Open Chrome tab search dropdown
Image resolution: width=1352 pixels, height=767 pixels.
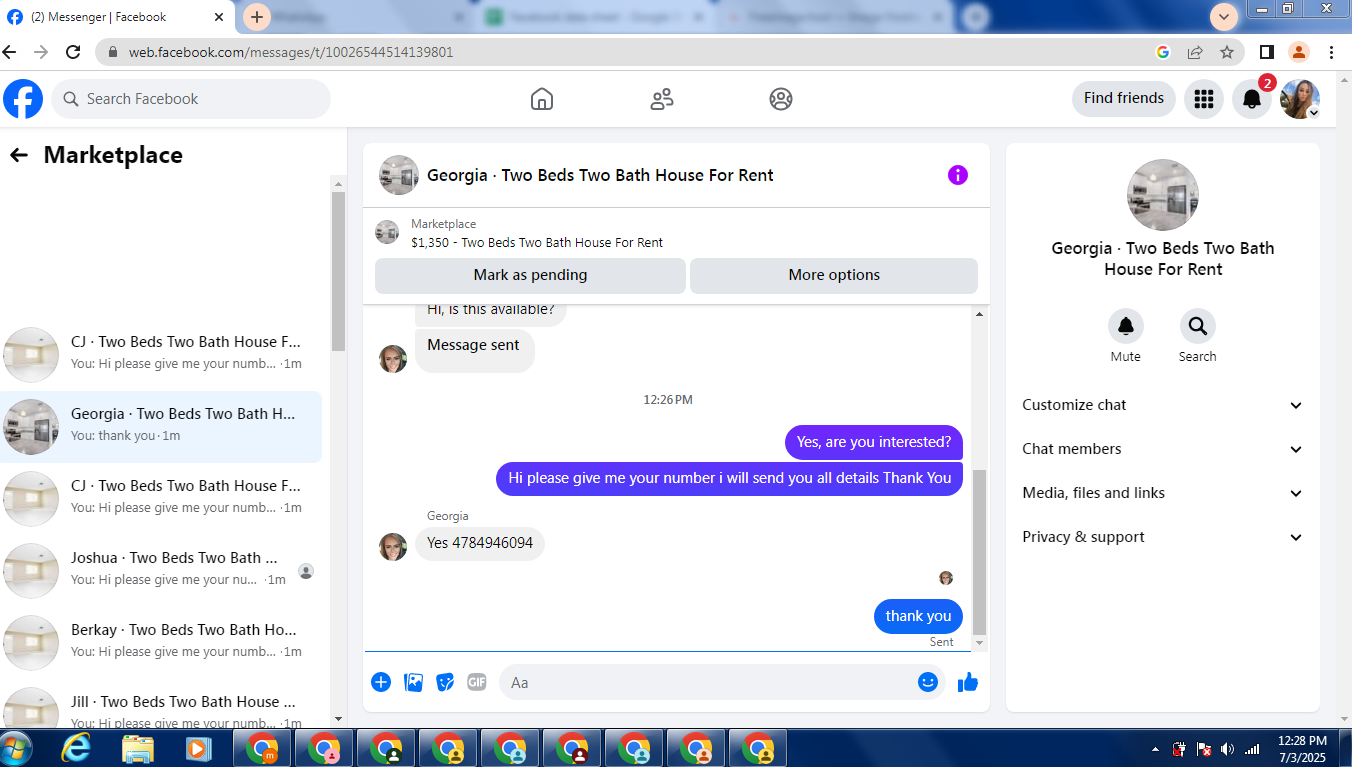(1224, 17)
